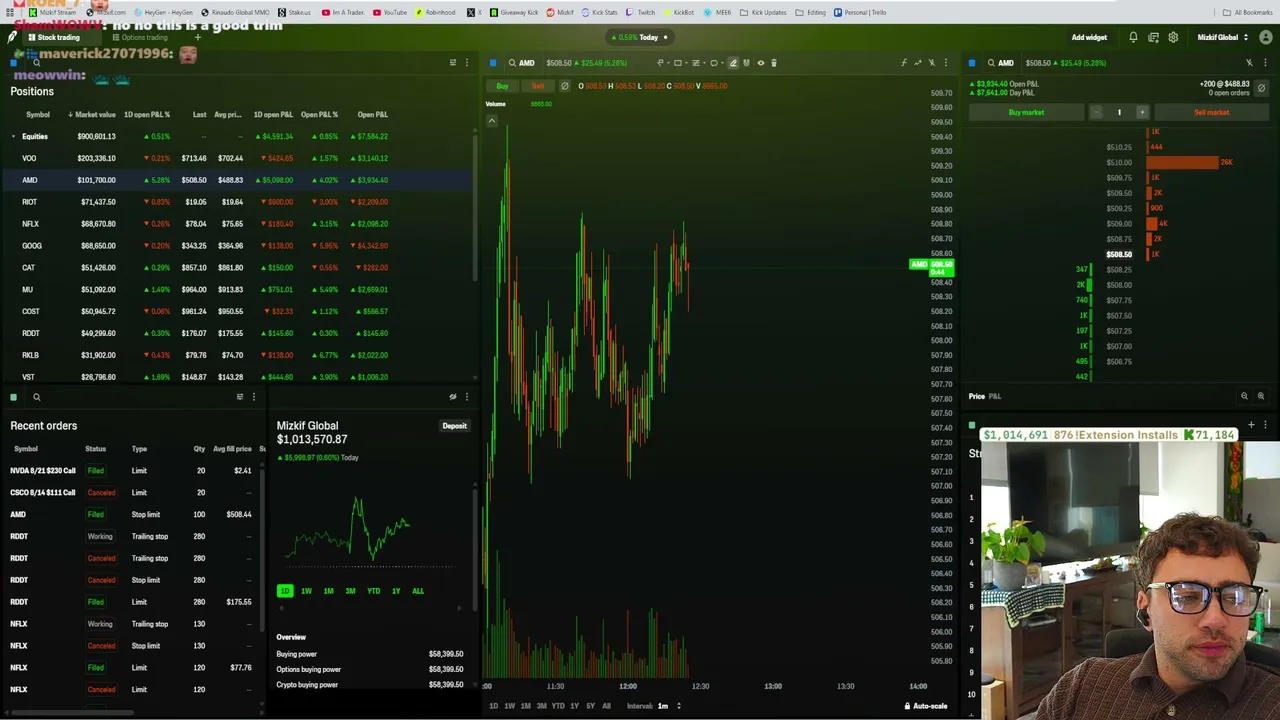Image resolution: width=1280 pixels, height=720 pixels.
Task: Open the settings gear in top bar
Action: (x=1173, y=37)
